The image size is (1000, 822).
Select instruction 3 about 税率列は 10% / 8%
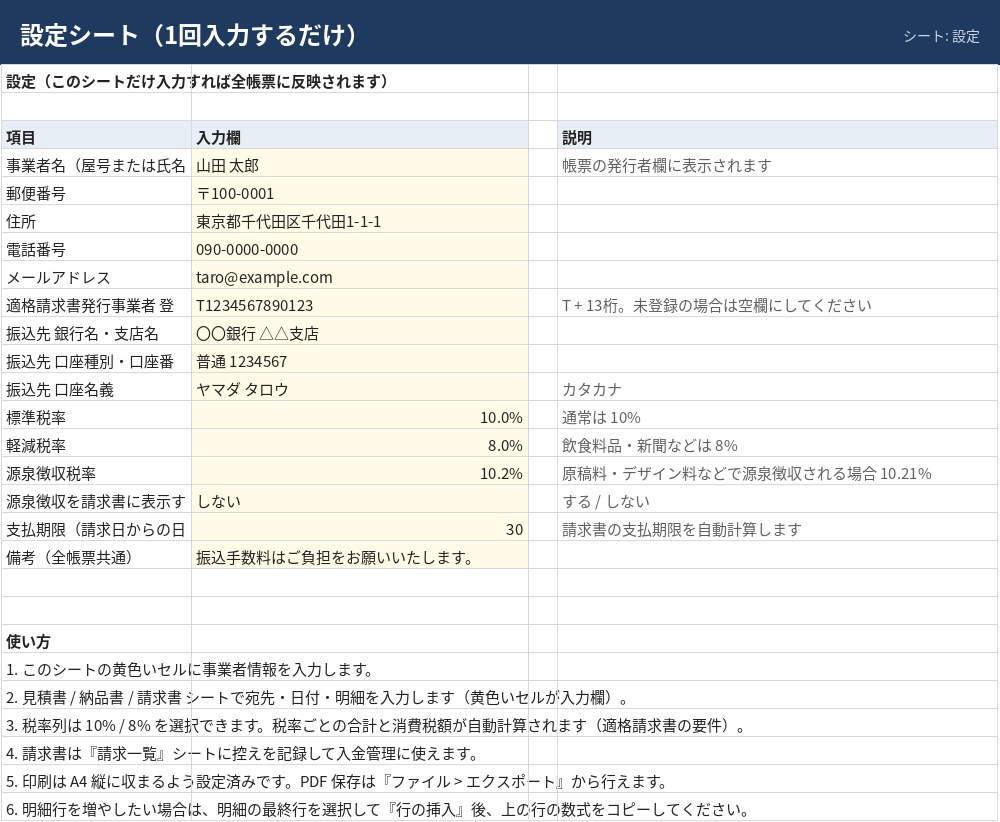coord(376,725)
